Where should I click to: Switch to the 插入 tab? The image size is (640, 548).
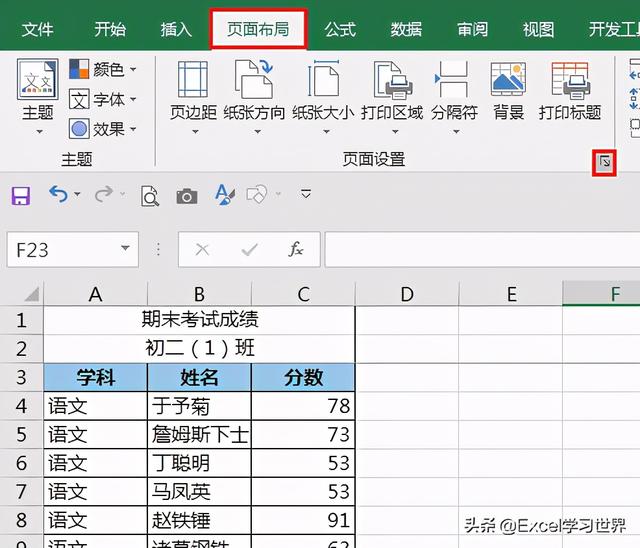pos(176,29)
